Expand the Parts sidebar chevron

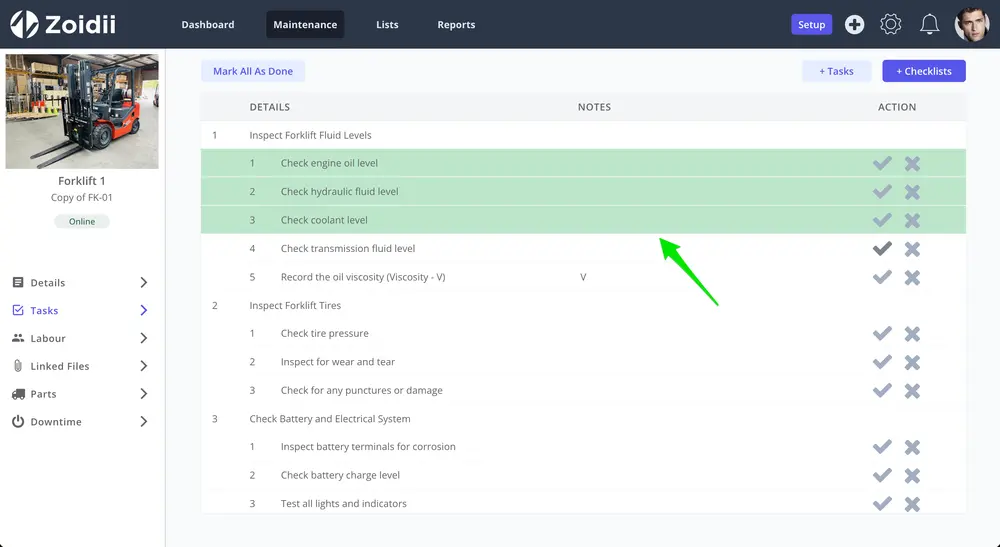(x=143, y=394)
